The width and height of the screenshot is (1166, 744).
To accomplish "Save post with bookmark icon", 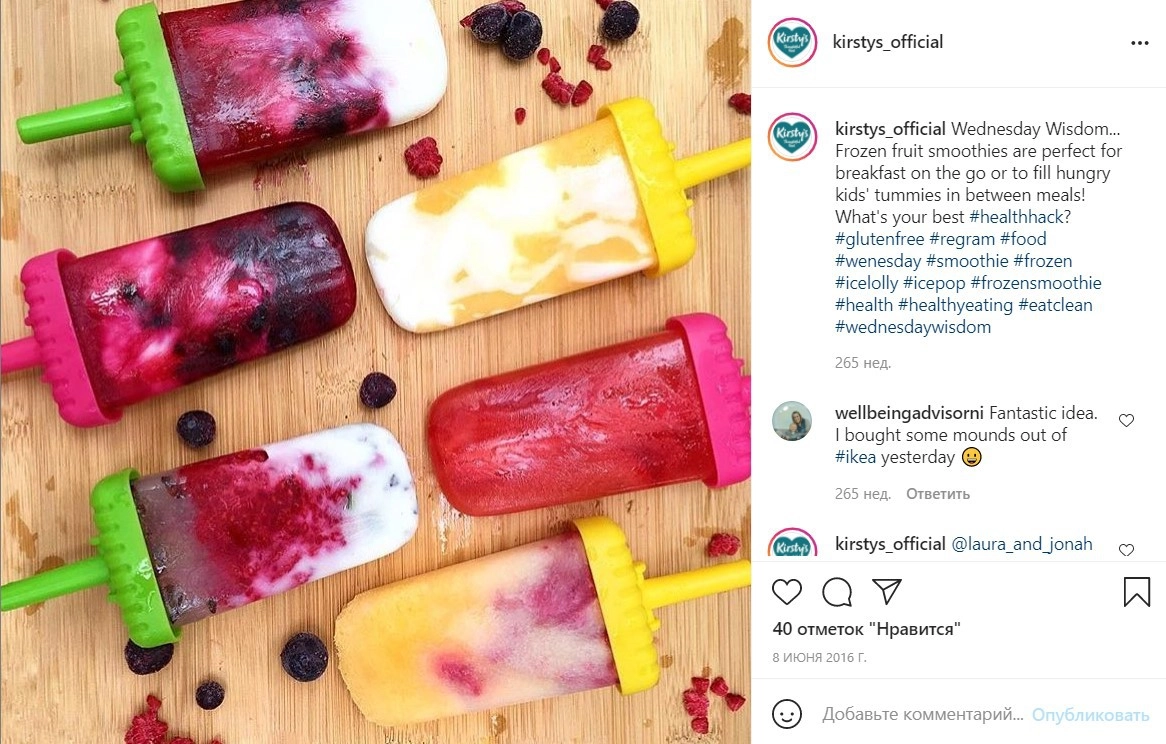I will coord(1136,592).
